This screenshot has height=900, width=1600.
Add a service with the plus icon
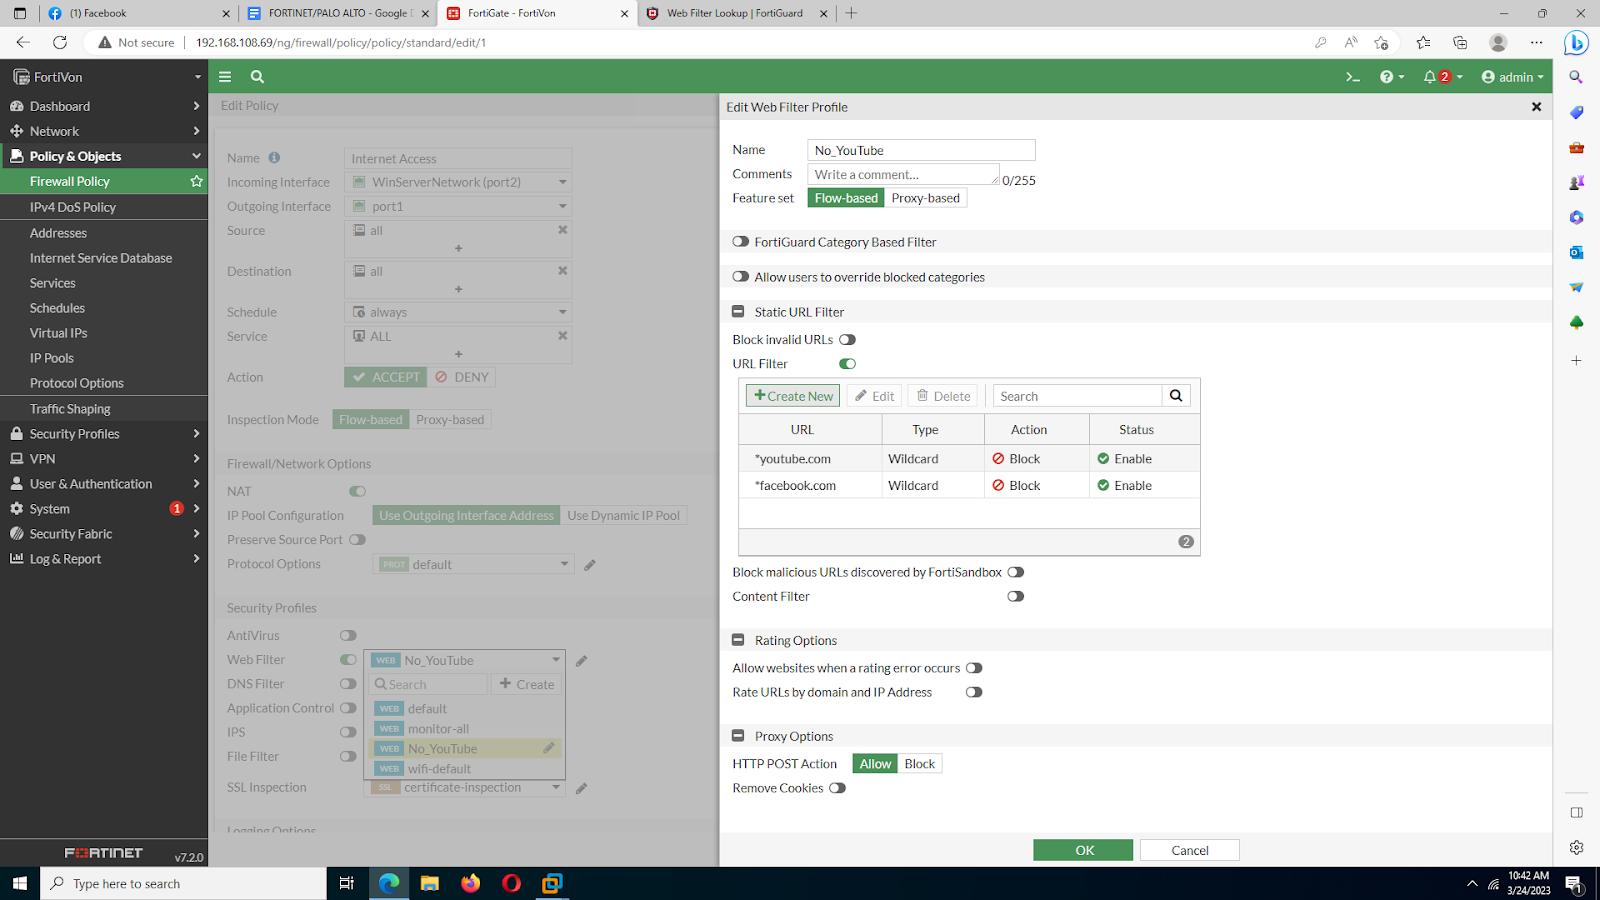tap(458, 354)
